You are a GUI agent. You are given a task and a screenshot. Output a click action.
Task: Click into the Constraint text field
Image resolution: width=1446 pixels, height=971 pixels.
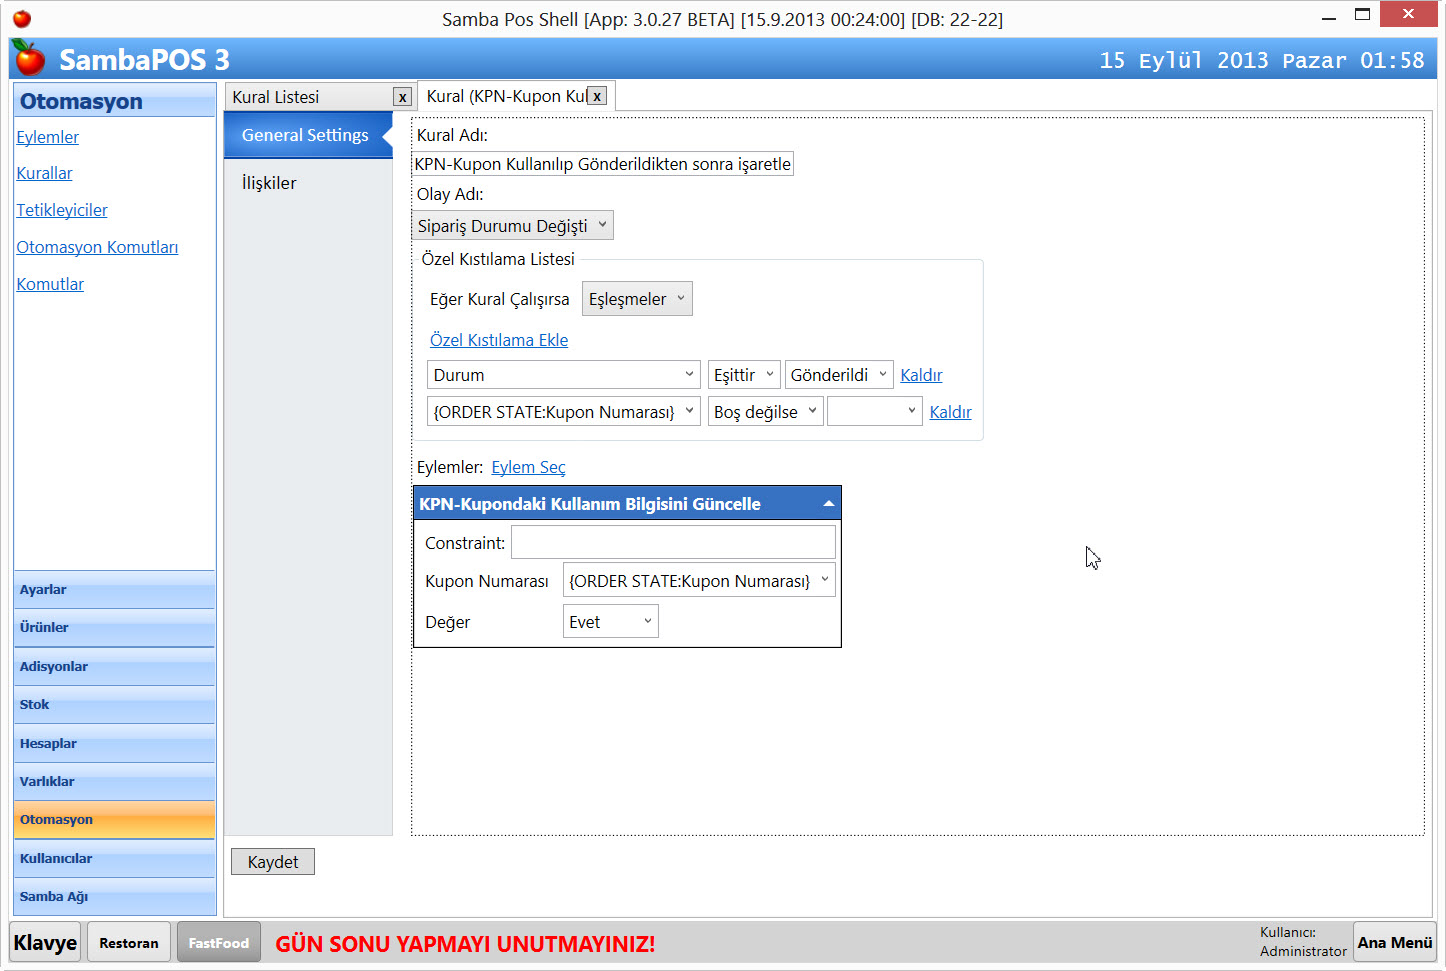tap(673, 543)
